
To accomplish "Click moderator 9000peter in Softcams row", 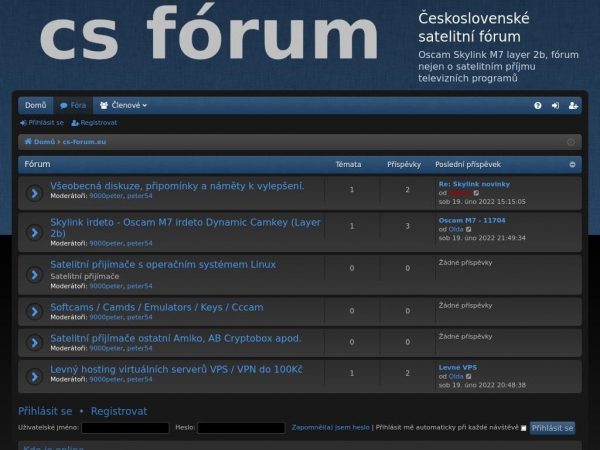I will tap(106, 317).
